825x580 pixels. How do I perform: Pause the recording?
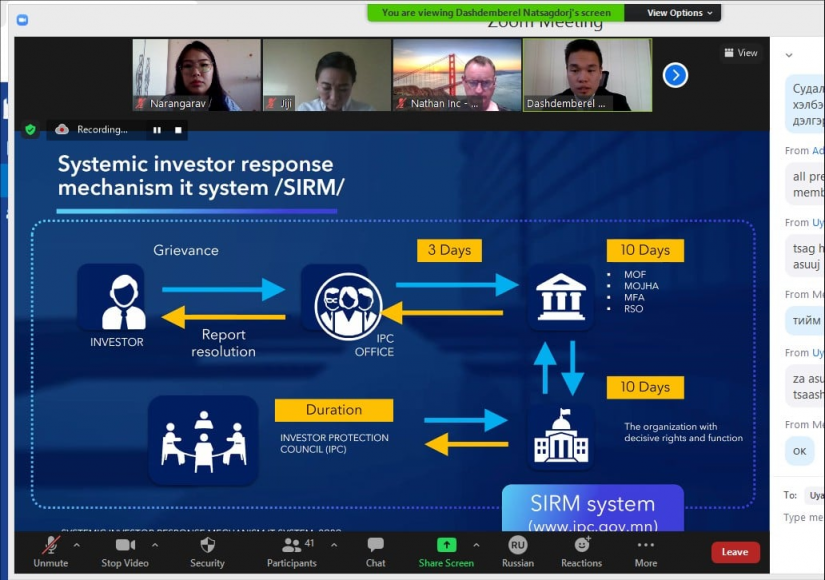157,130
